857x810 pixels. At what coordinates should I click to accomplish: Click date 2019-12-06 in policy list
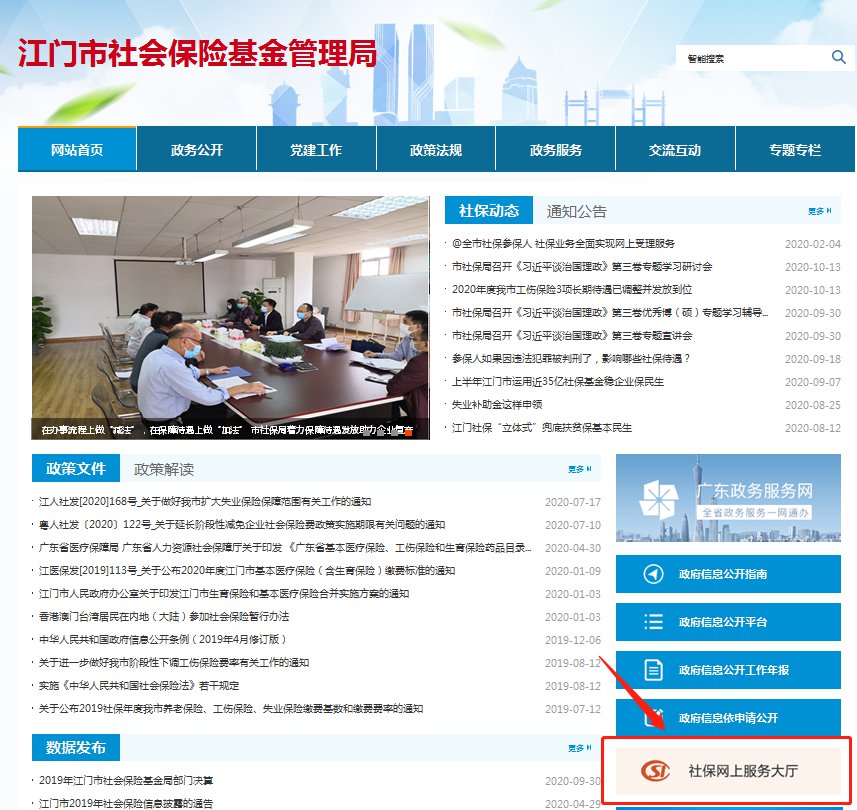pyautogui.click(x=572, y=639)
